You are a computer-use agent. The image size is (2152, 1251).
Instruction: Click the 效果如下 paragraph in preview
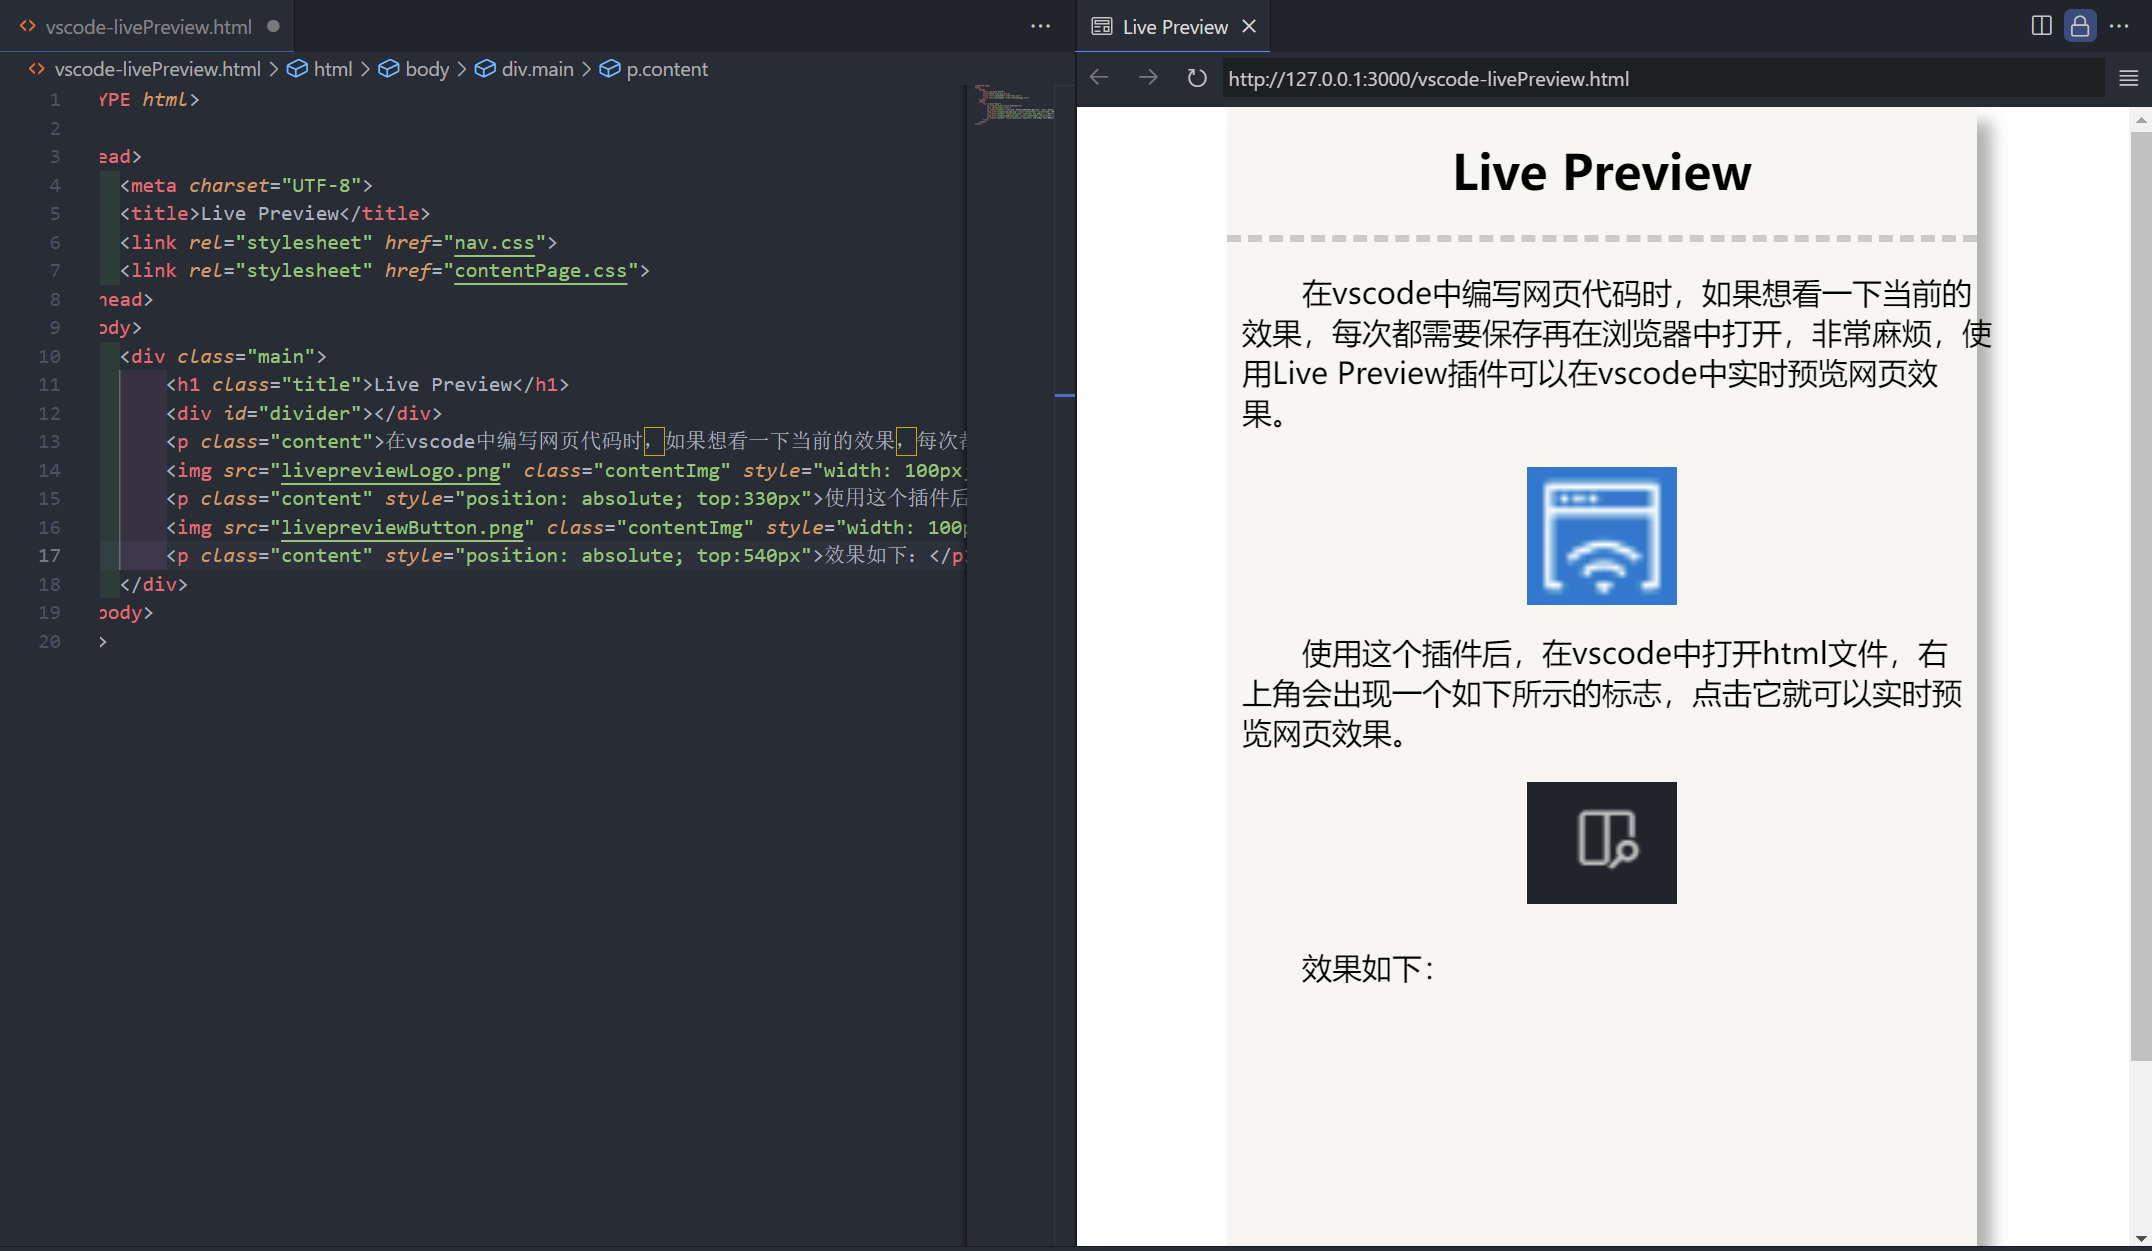1367,968
